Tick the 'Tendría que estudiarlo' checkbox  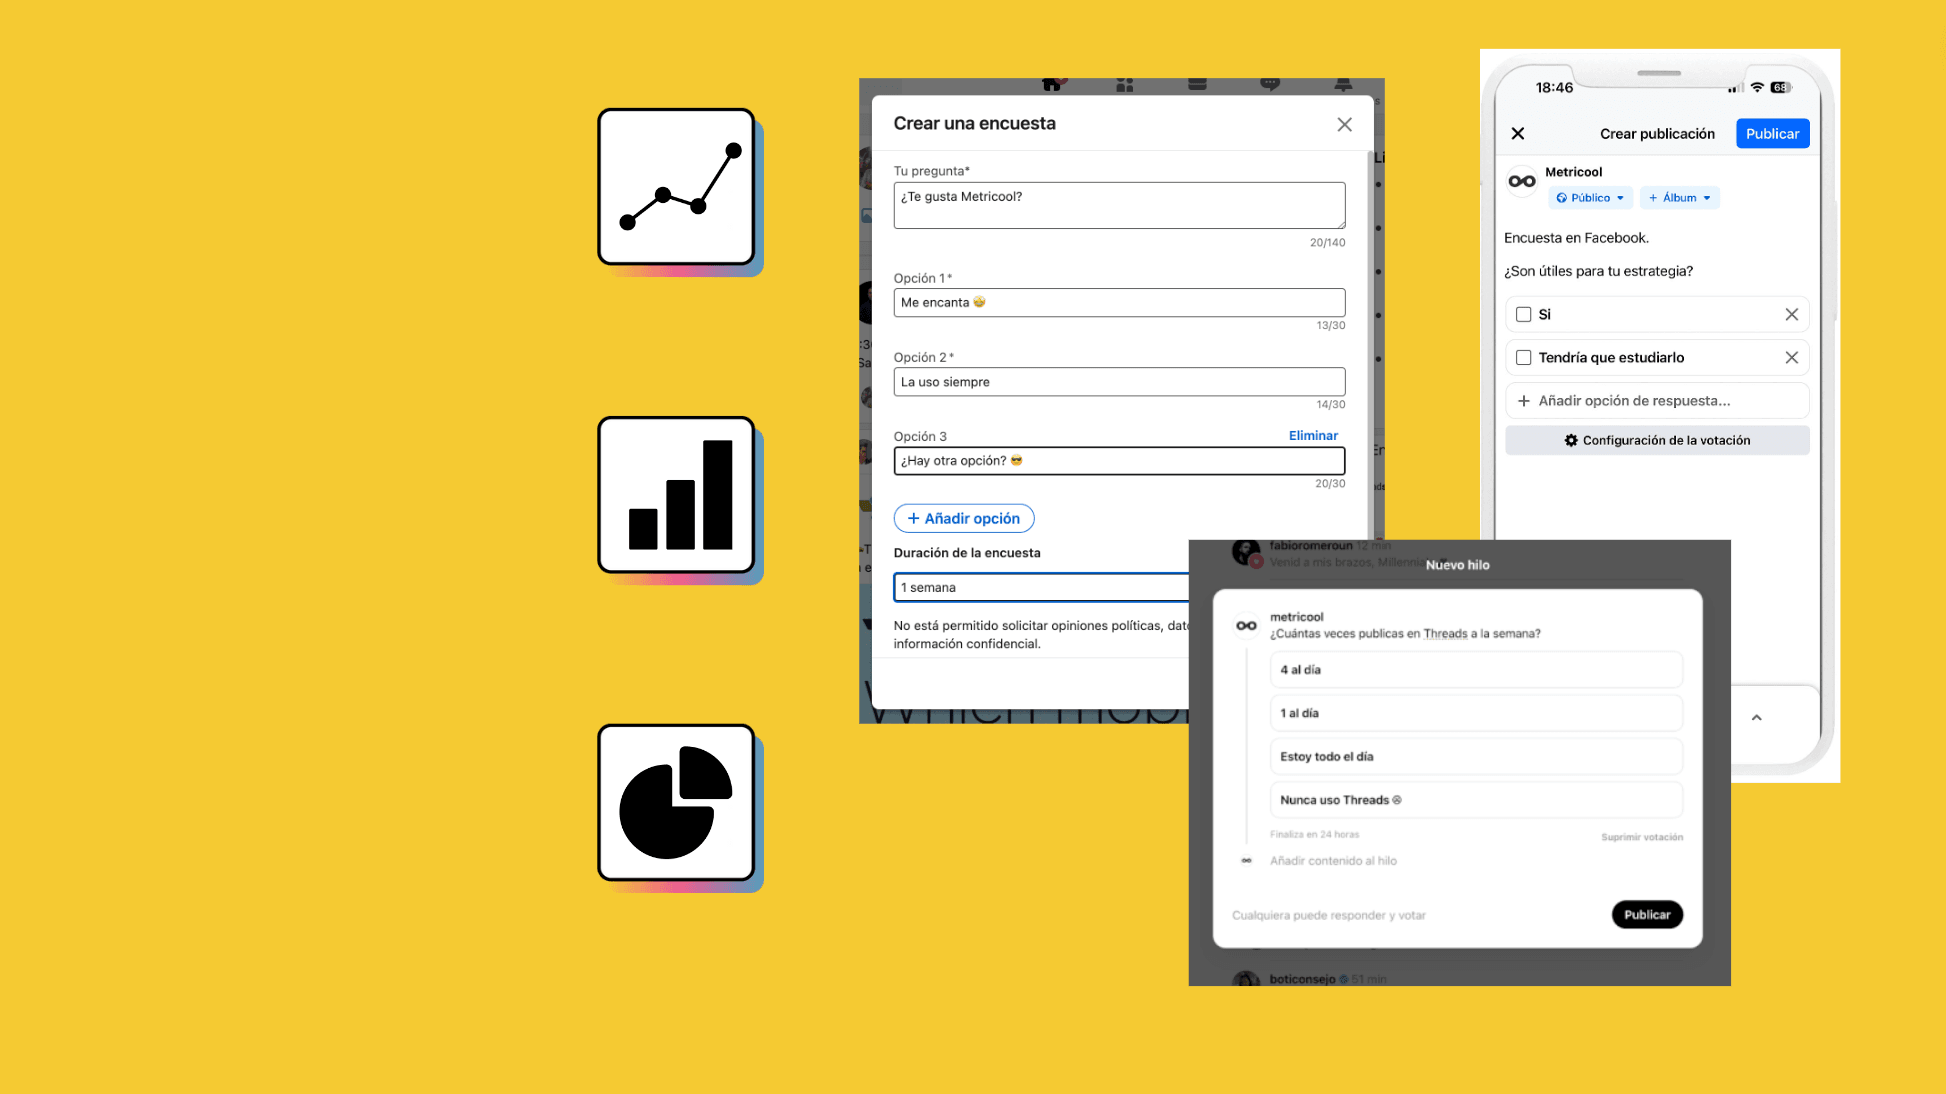(x=1523, y=358)
